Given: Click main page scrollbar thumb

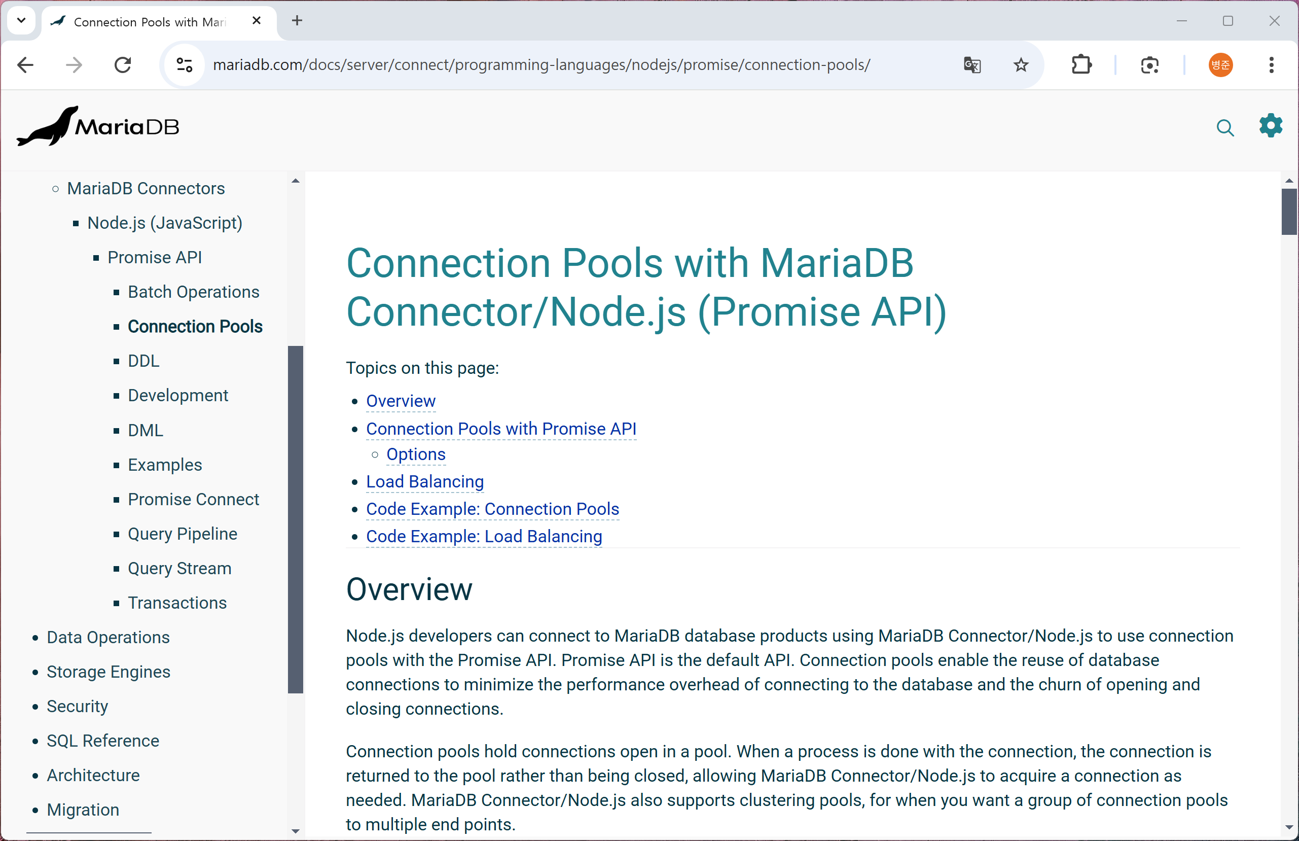Looking at the screenshot, I should coord(1289,212).
